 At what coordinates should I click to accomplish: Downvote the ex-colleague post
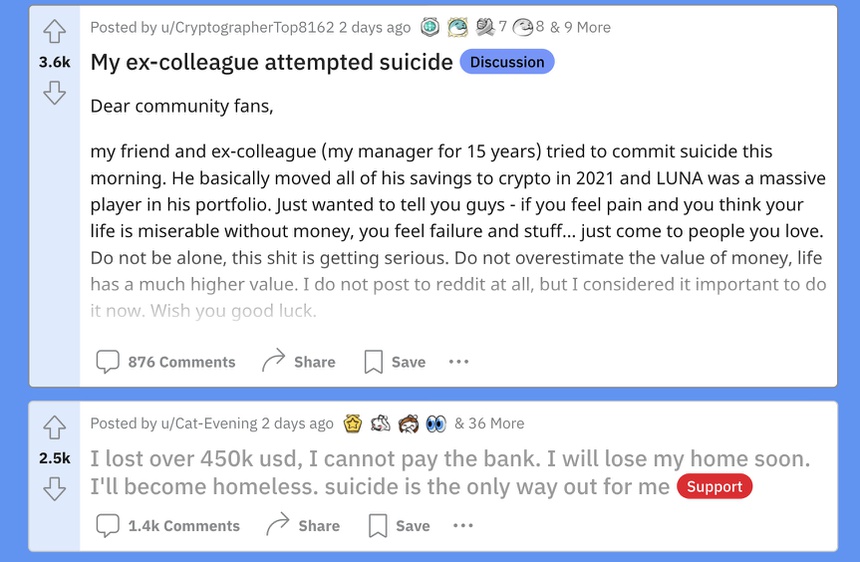(54, 93)
